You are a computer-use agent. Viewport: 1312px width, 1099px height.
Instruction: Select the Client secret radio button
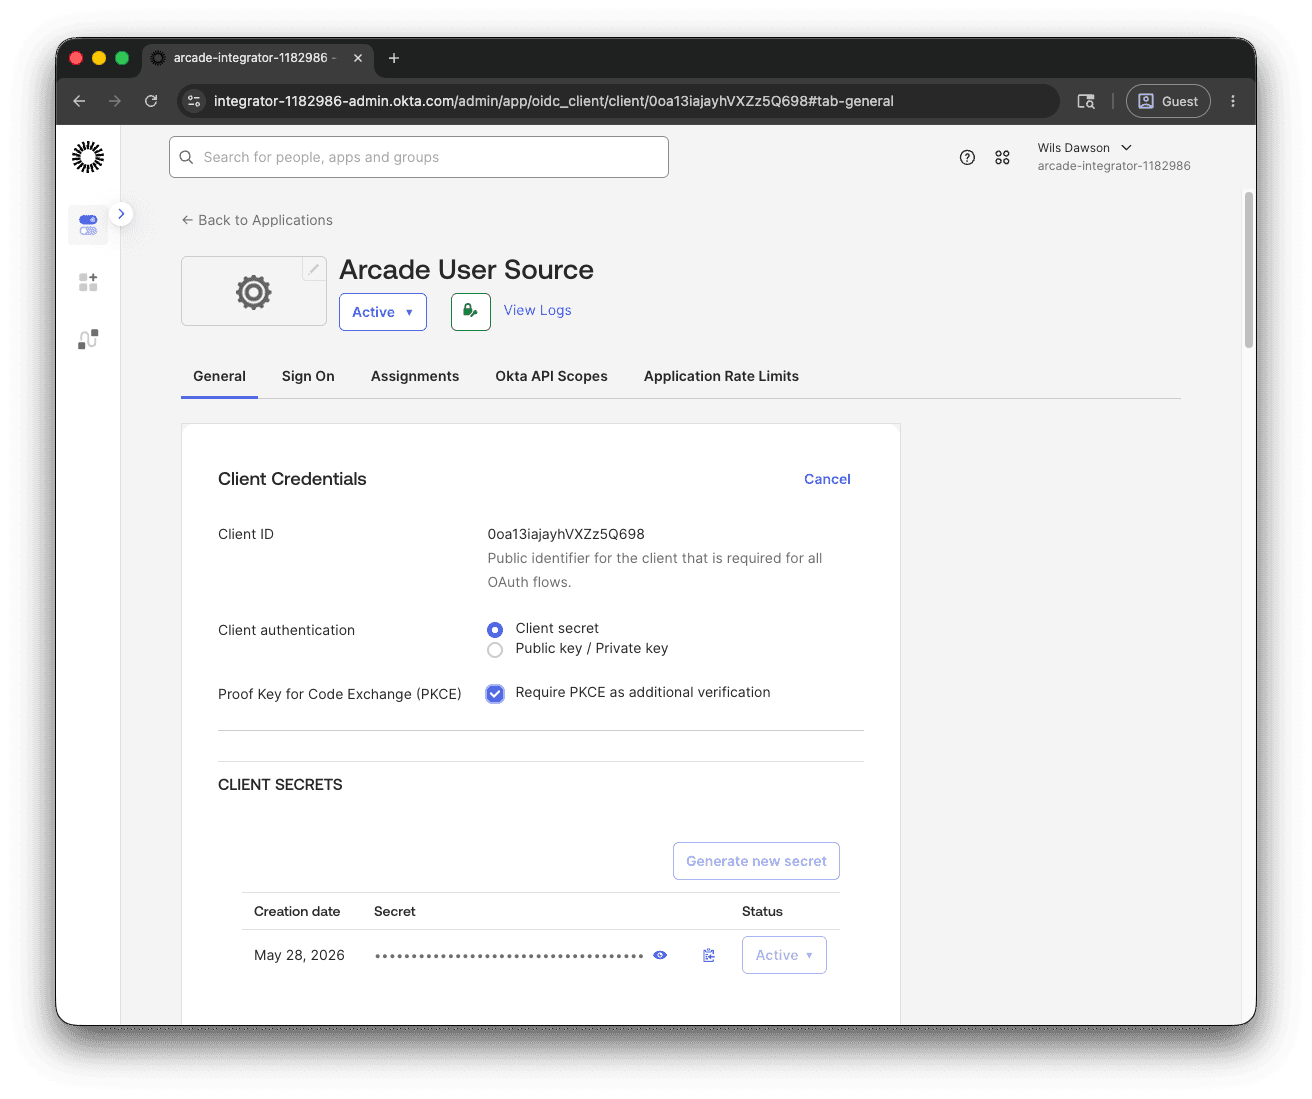[495, 630]
